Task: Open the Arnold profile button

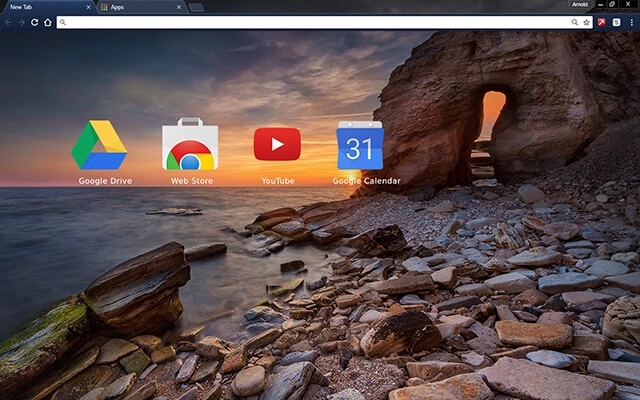Action: click(580, 4)
